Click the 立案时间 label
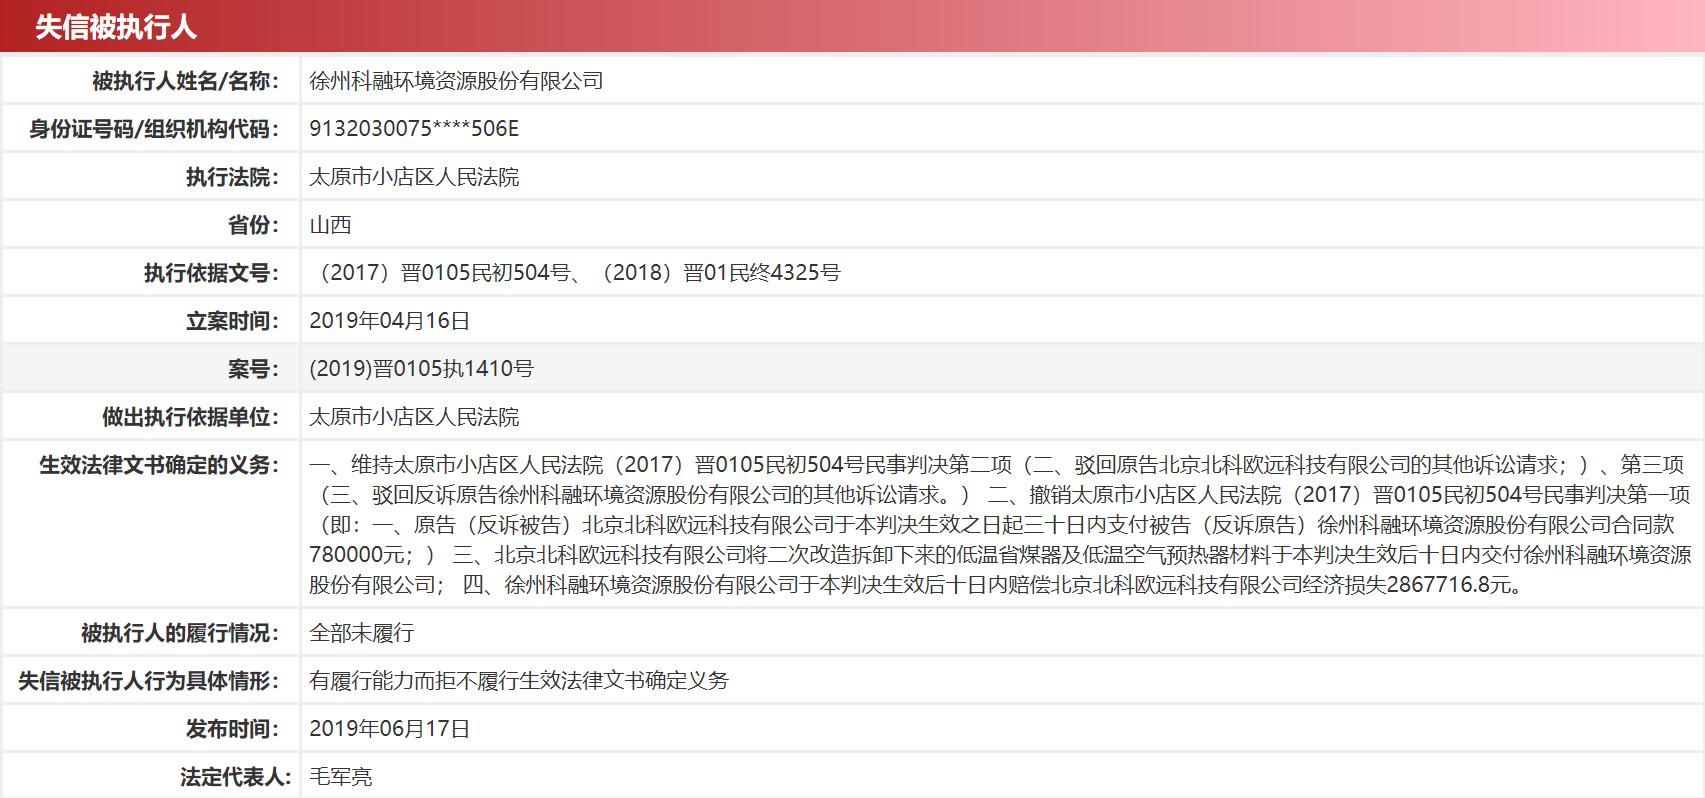 (233, 321)
